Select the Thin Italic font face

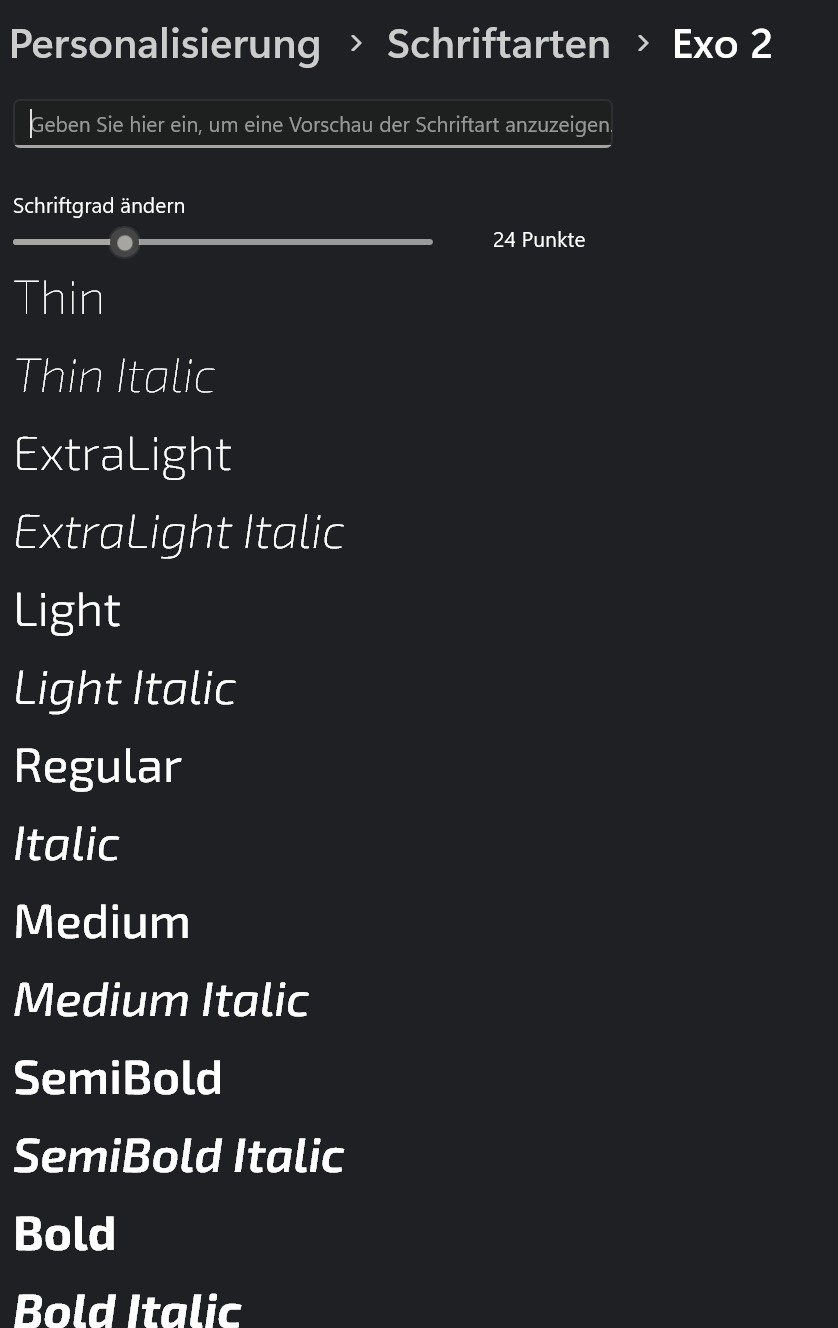coord(114,375)
